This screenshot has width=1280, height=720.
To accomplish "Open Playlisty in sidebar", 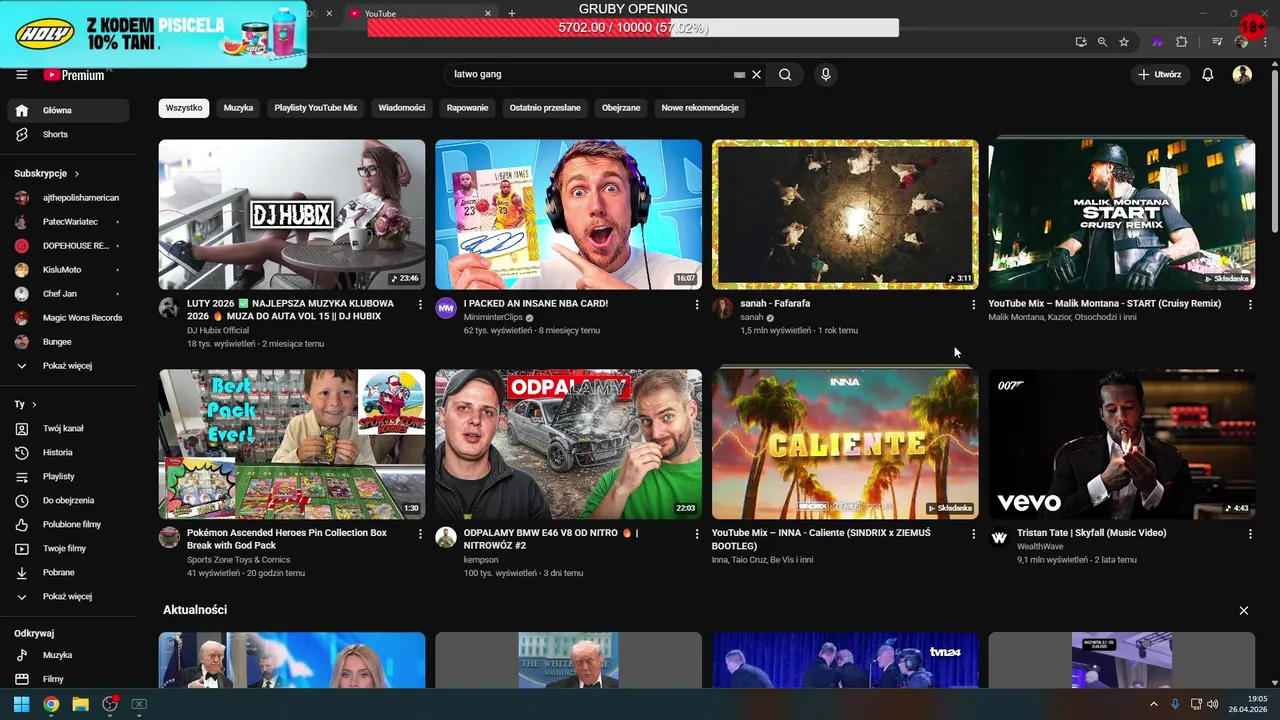I will (x=68, y=477).
